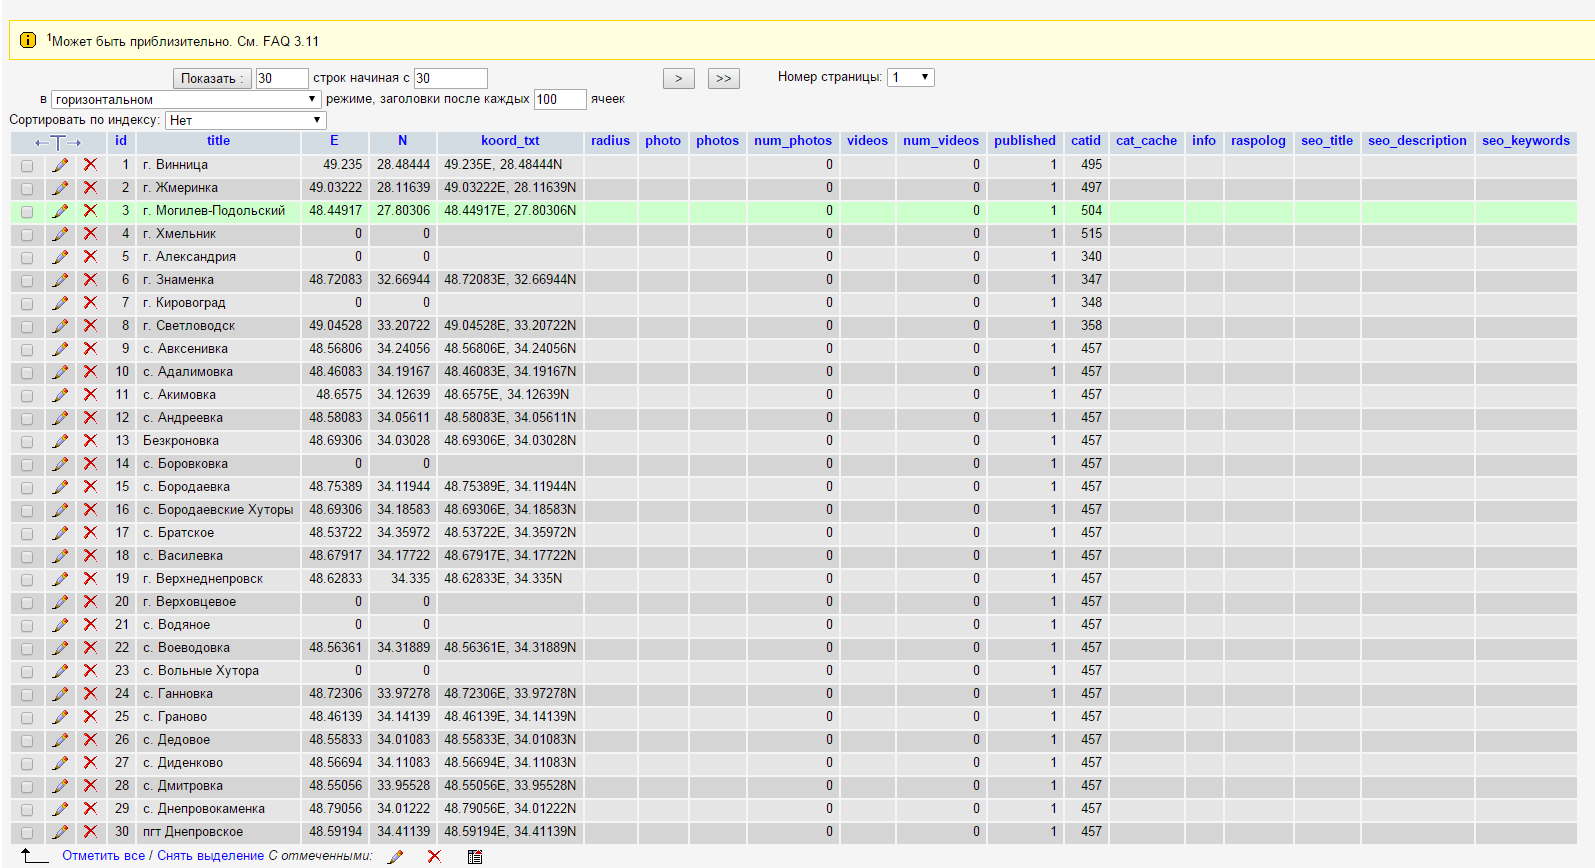Check the box for с. Днепровокаменка row

(x=27, y=810)
